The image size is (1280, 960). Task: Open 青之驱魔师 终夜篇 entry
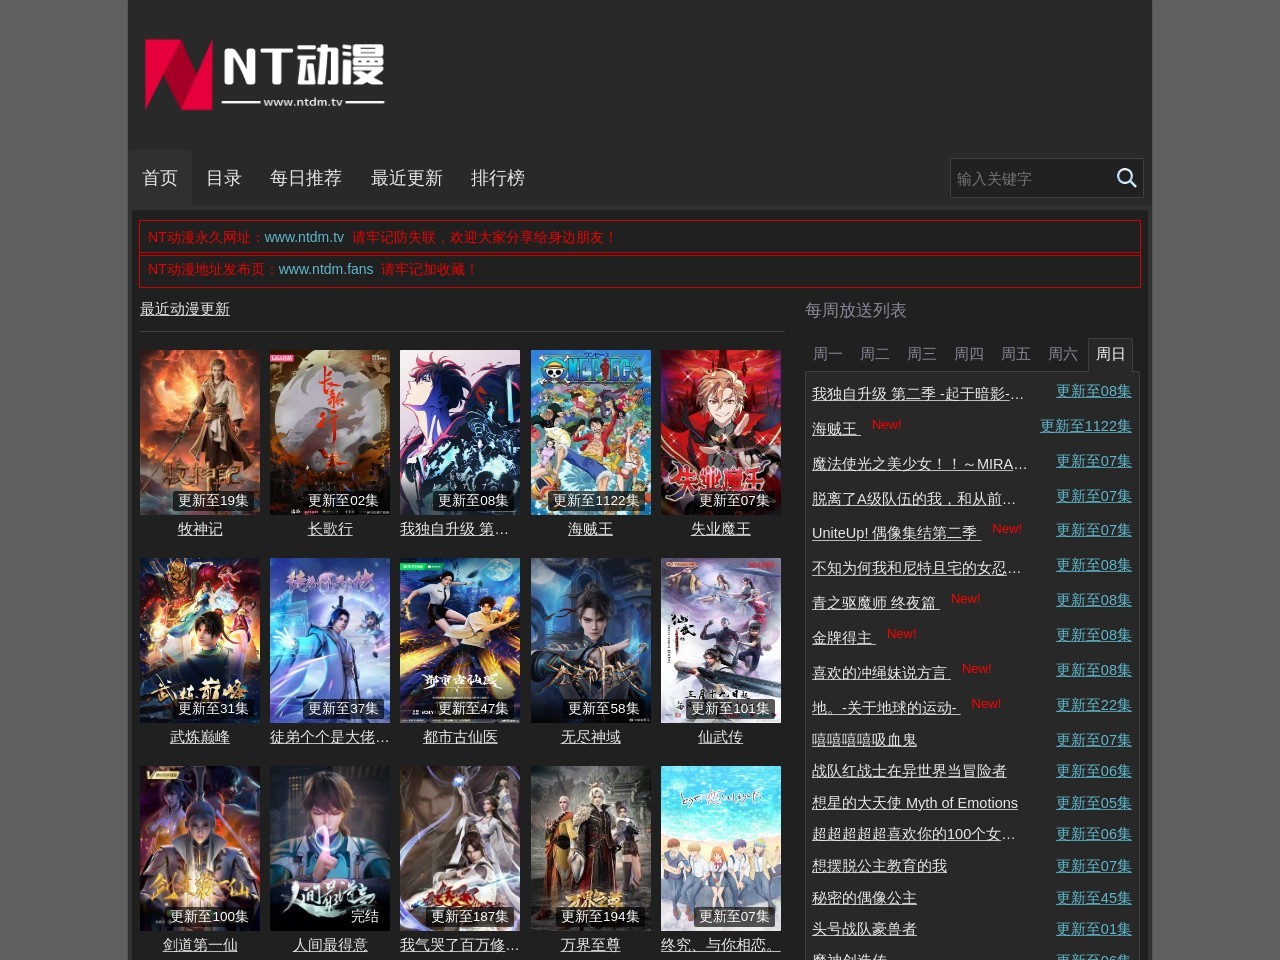click(875, 603)
